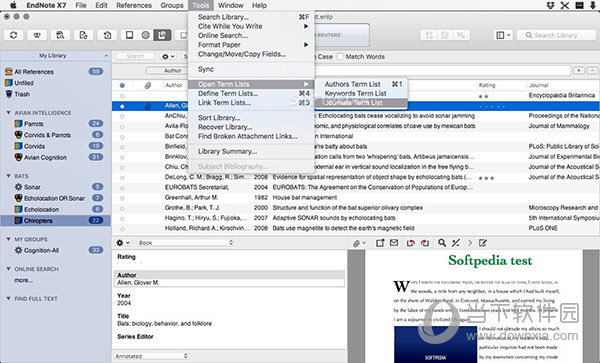Open the File menu
Viewport: 600px width, 363px height.
(x=81, y=5)
